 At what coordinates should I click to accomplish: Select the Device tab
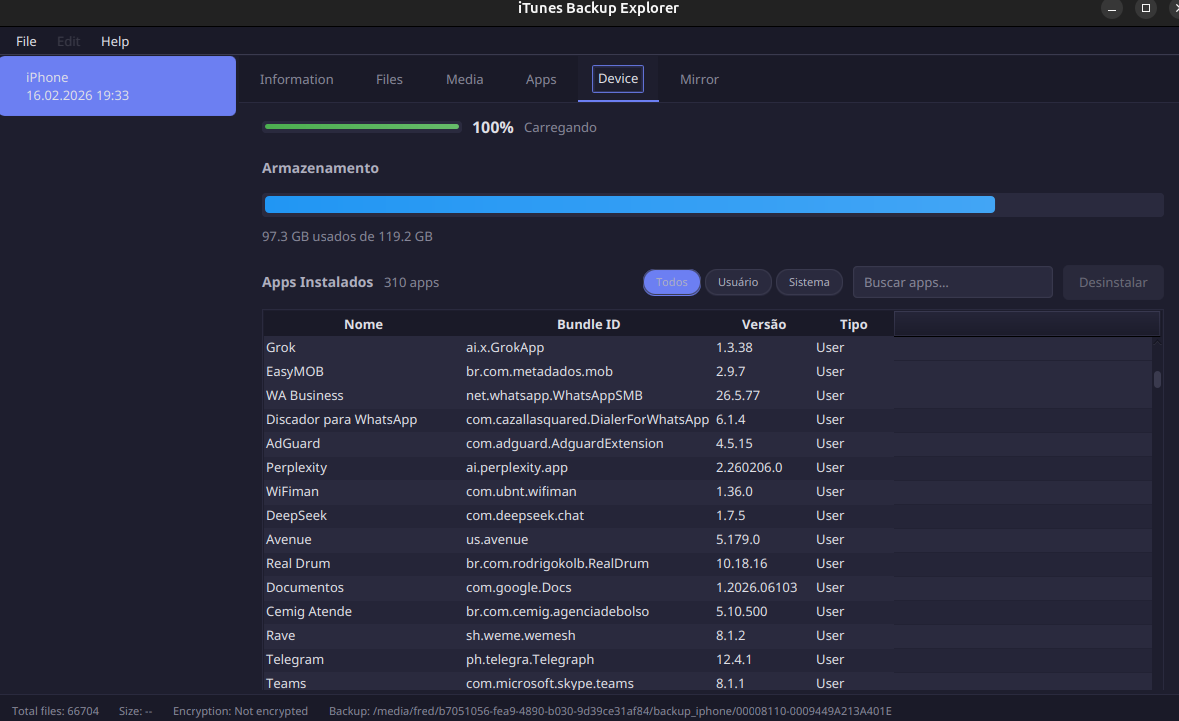click(x=618, y=78)
